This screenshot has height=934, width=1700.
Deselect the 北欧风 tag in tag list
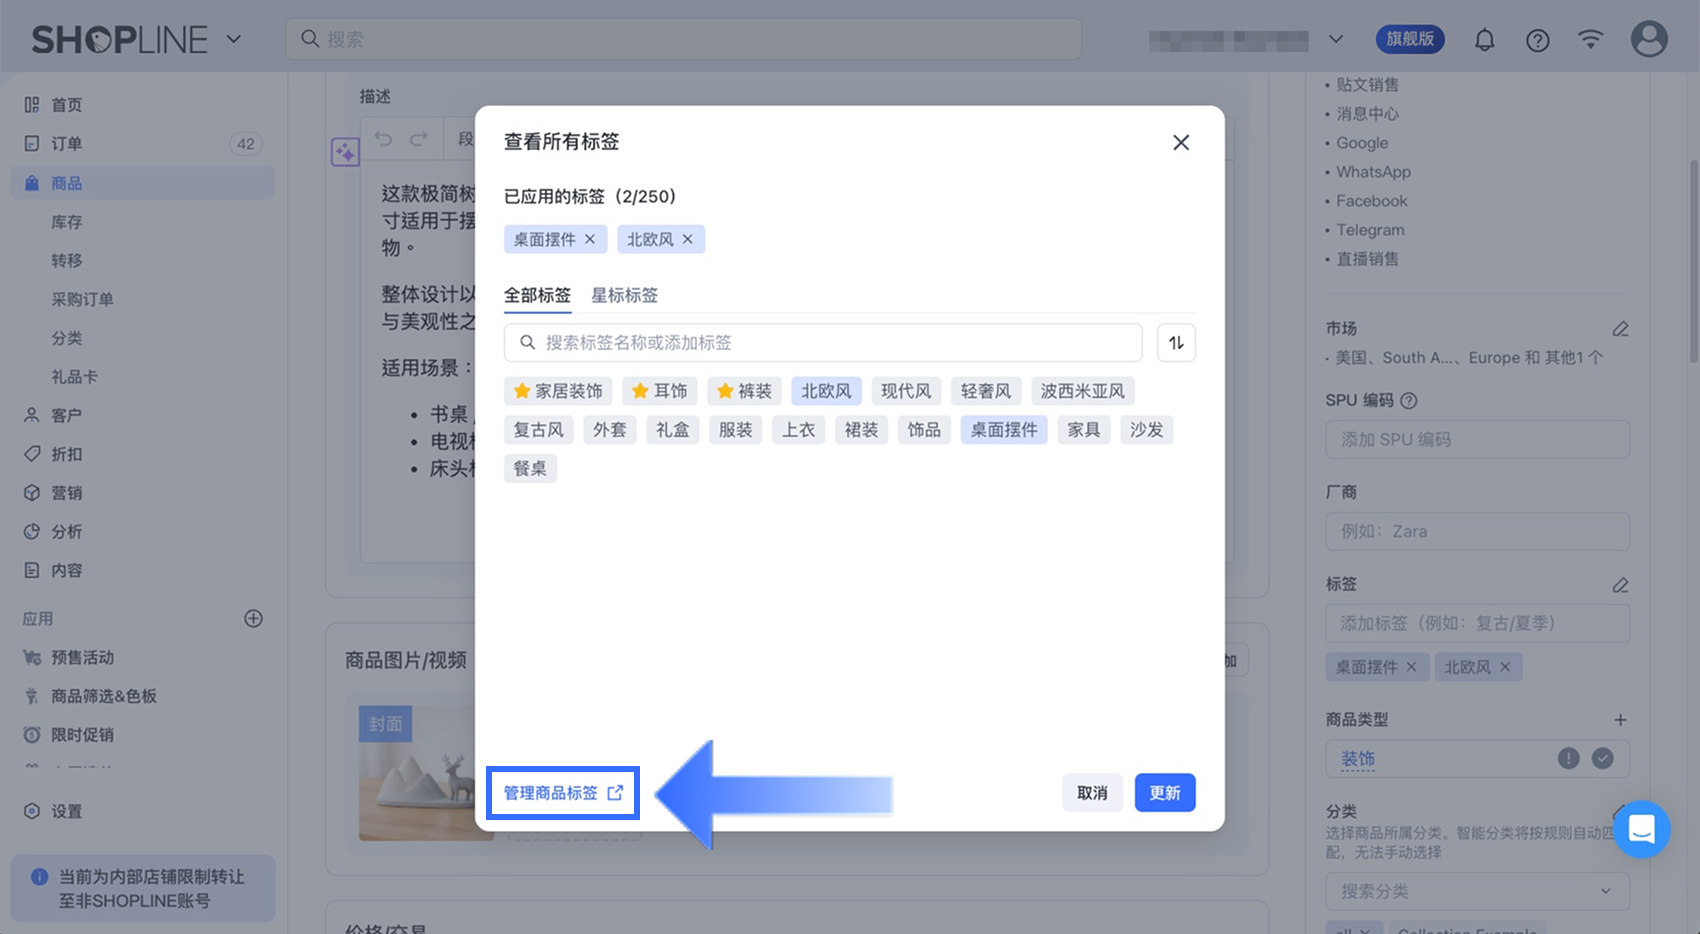click(826, 391)
